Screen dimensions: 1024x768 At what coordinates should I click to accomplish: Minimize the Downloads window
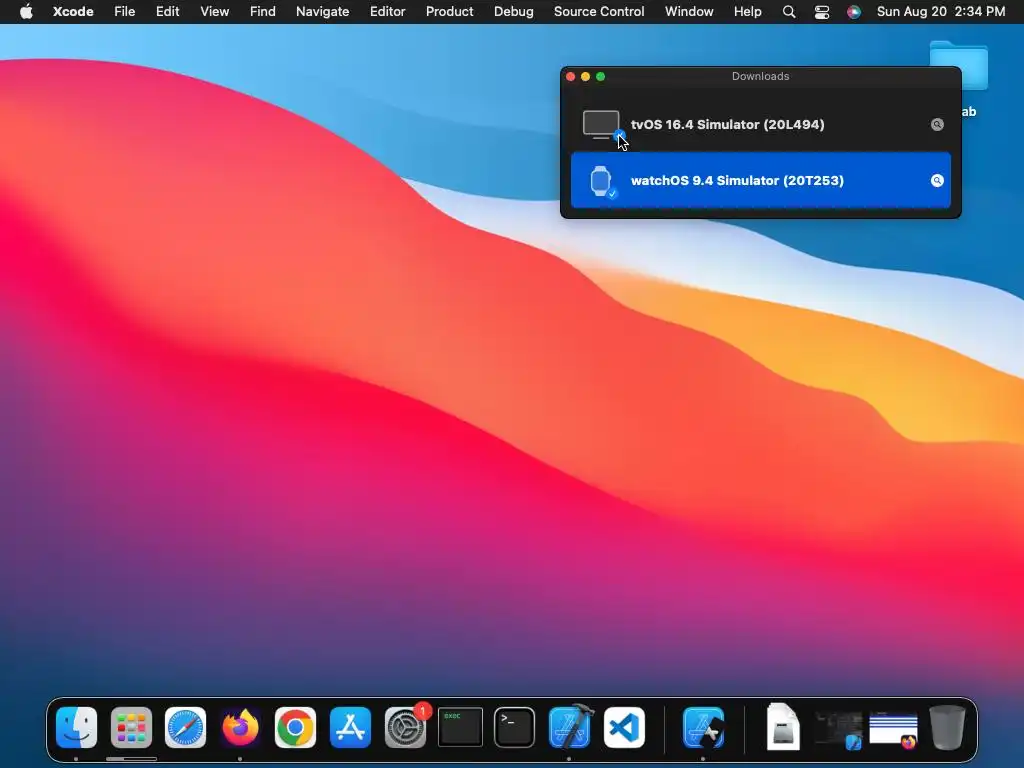coord(585,76)
